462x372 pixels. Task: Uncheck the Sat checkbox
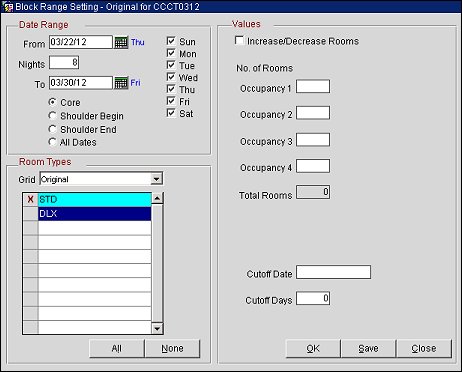pos(171,113)
